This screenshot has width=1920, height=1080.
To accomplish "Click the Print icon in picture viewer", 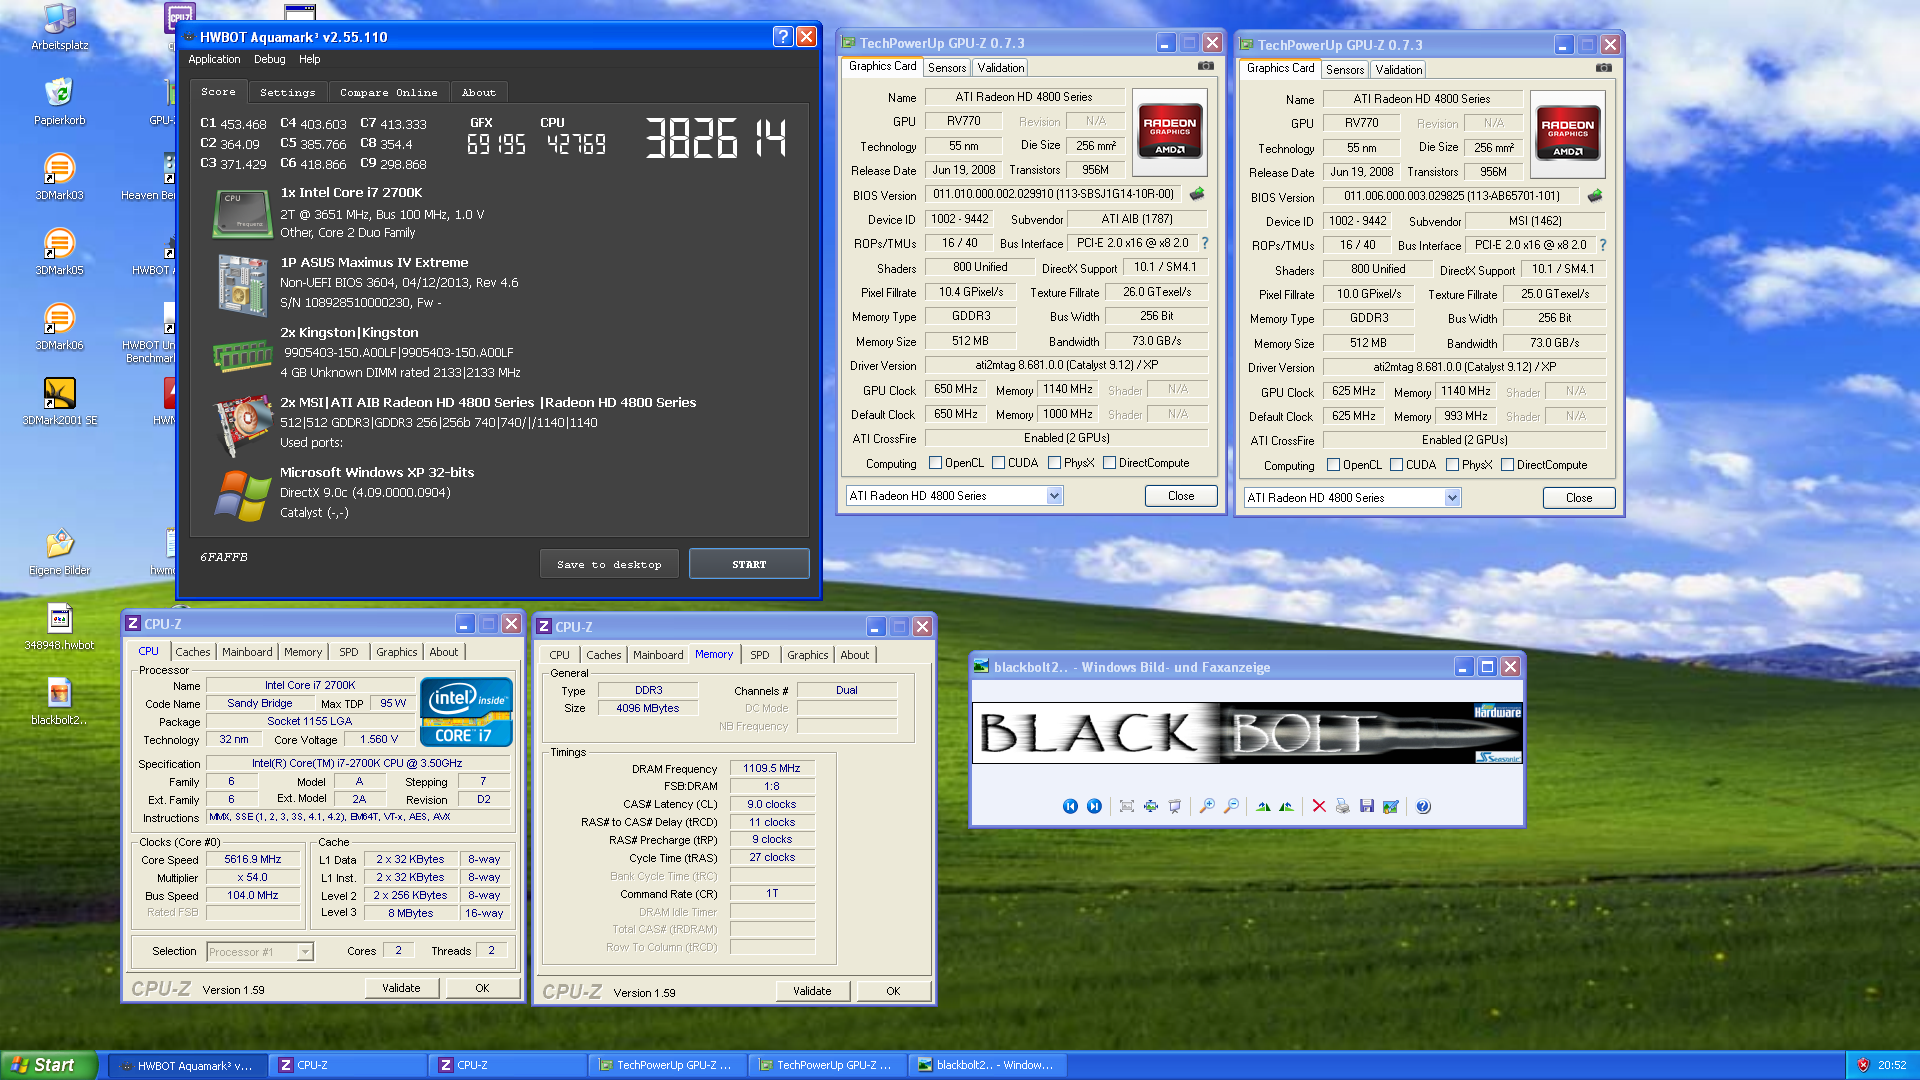I will [x=1343, y=806].
